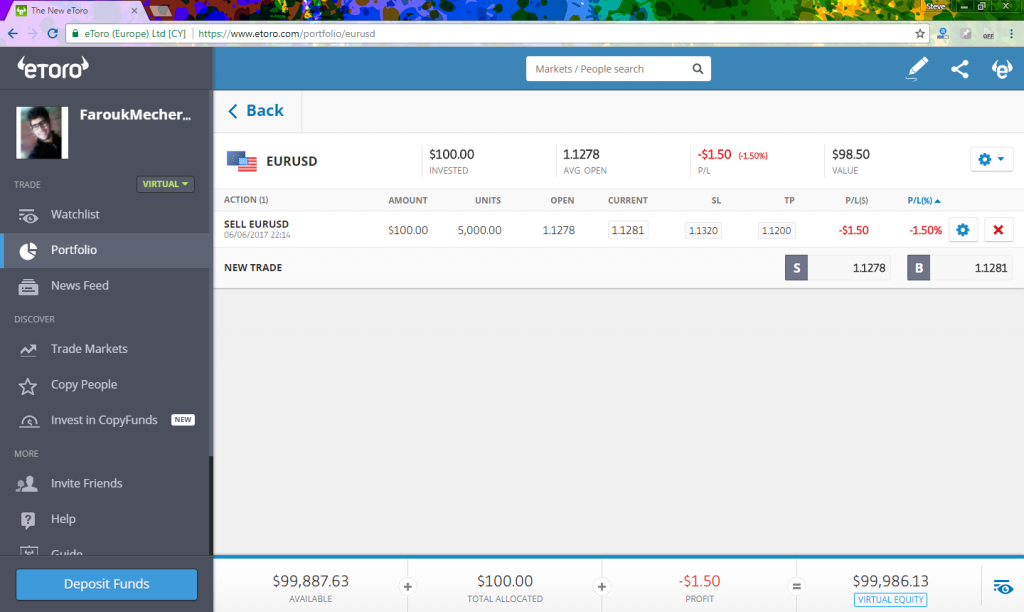Click the search magnifier icon
Screen dimensions: 1024x612
697,69
